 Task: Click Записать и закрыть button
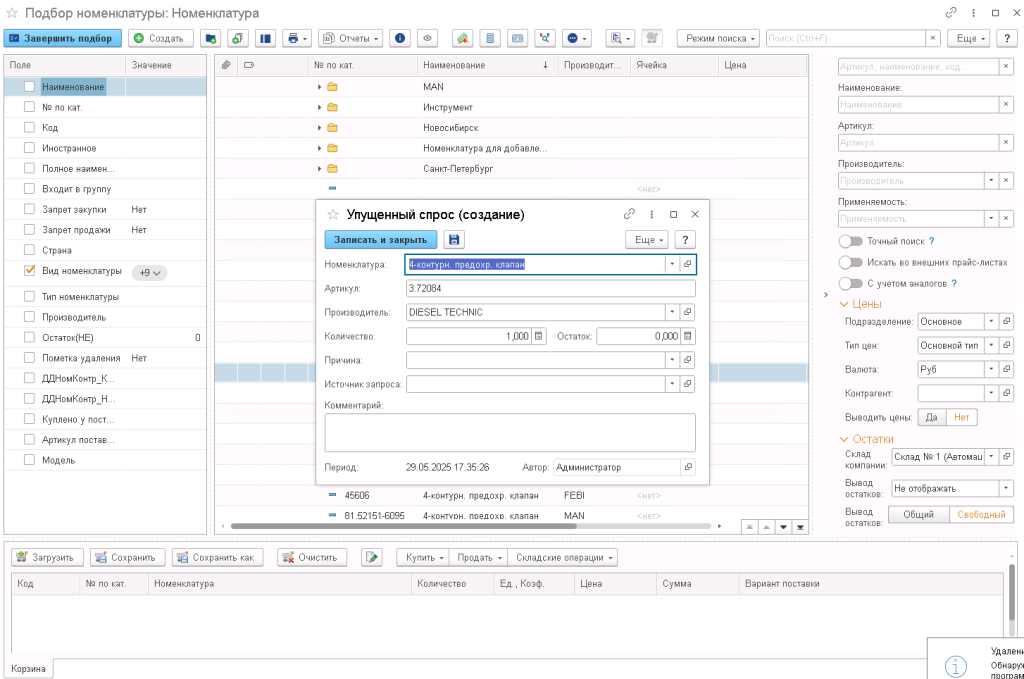[x=380, y=240]
